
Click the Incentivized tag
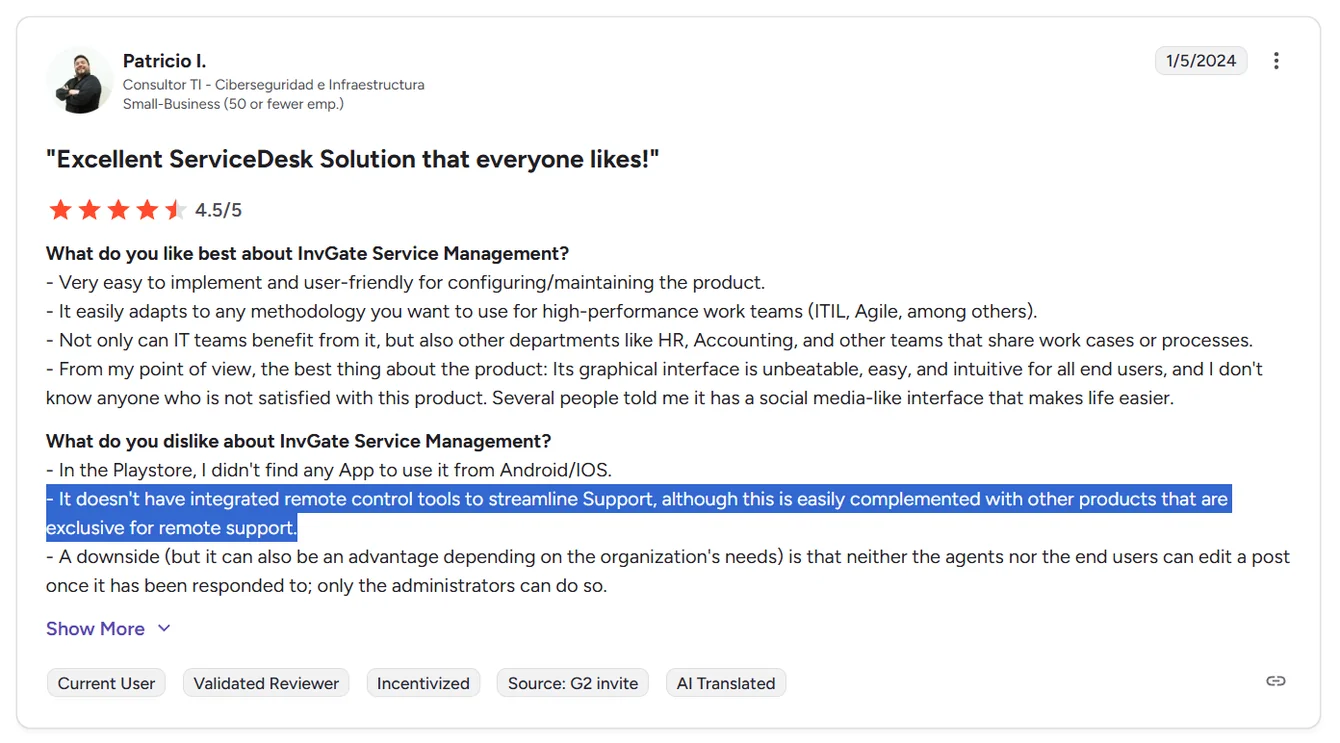point(423,683)
